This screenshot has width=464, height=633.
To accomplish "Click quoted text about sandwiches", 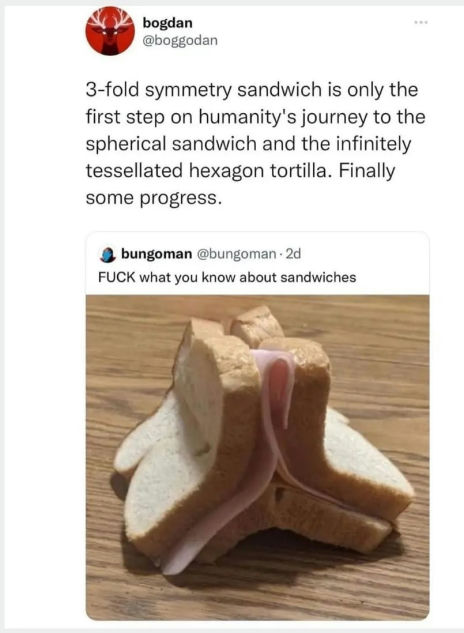I will (x=227, y=278).
